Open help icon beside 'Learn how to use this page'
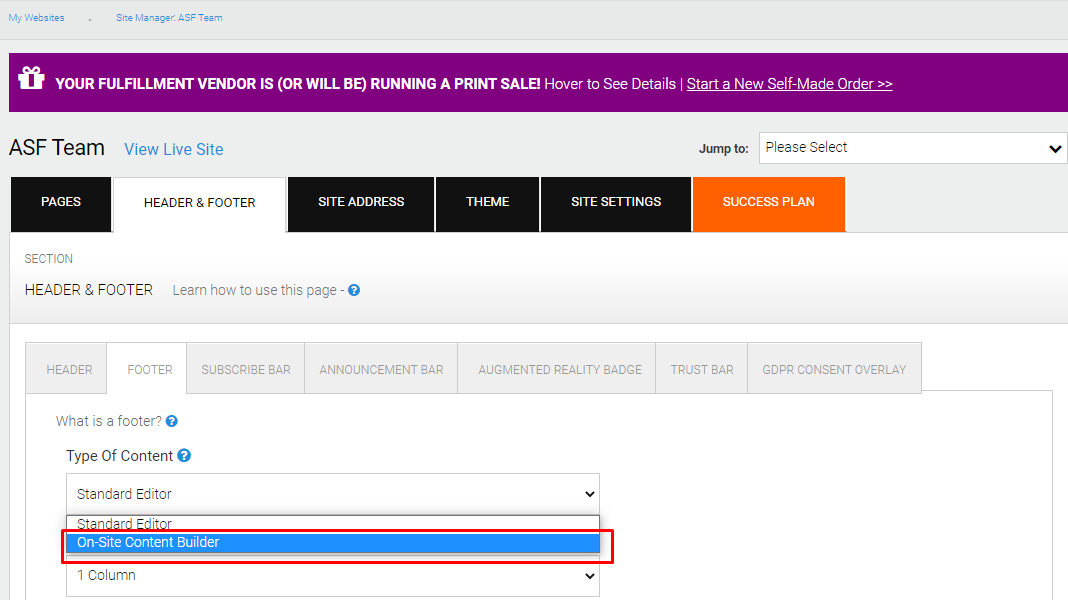The image size is (1068, 600). (x=354, y=290)
